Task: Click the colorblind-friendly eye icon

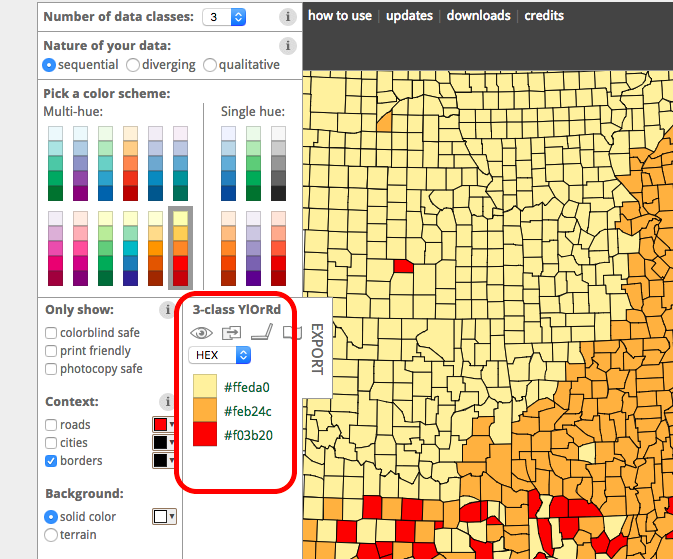Action: pyautogui.click(x=201, y=333)
